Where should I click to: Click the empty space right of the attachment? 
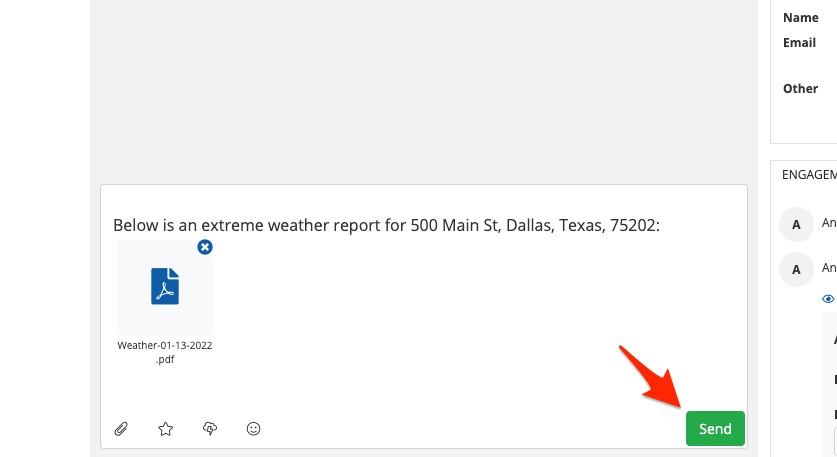(x=450, y=300)
